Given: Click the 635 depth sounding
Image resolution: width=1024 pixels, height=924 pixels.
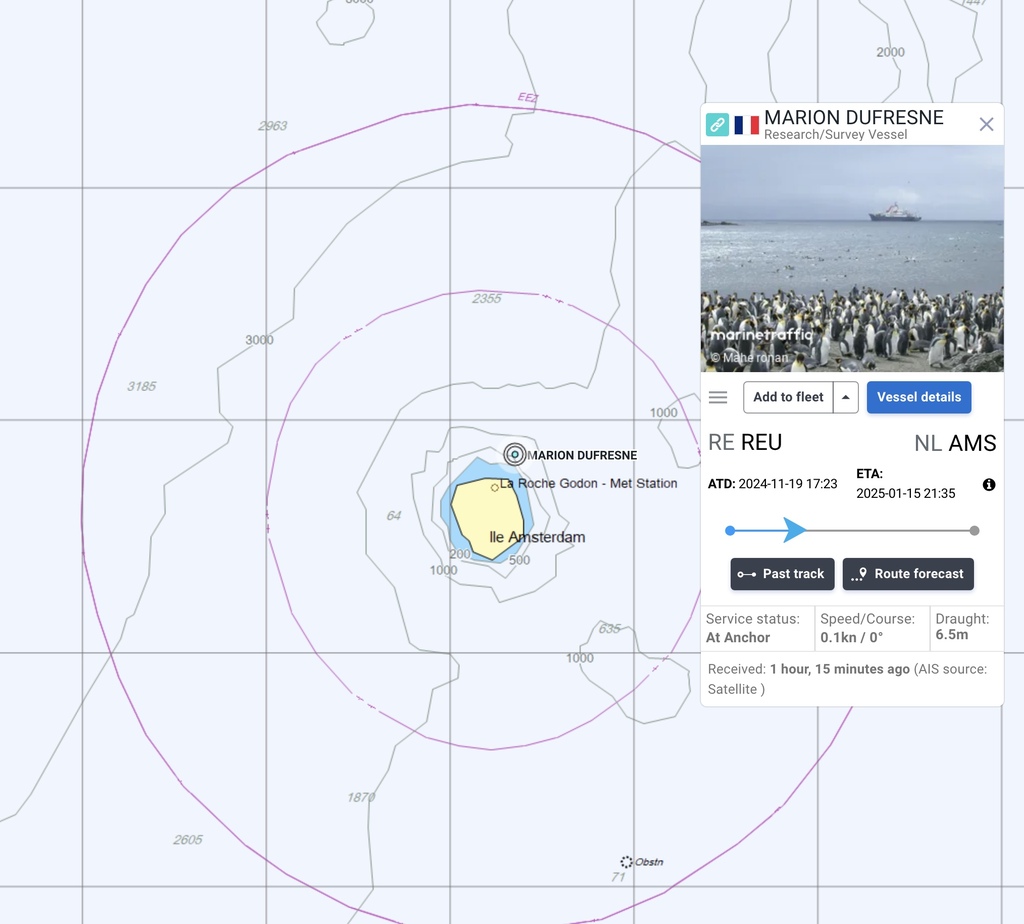Looking at the screenshot, I should point(609,629).
